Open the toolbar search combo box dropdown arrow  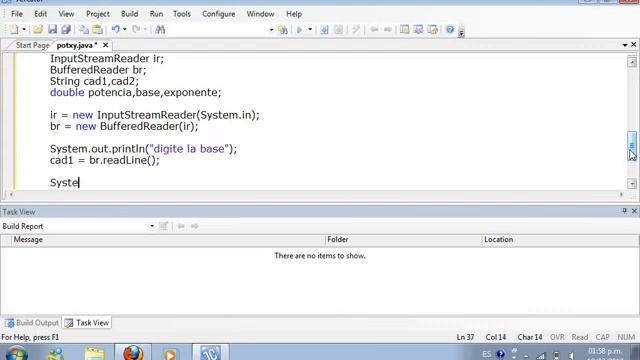pyautogui.click(x=271, y=29)
